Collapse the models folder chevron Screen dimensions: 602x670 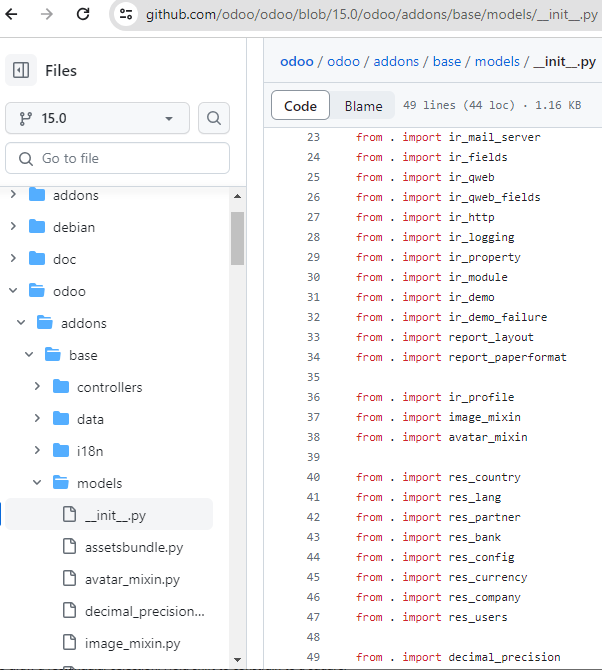37,483
